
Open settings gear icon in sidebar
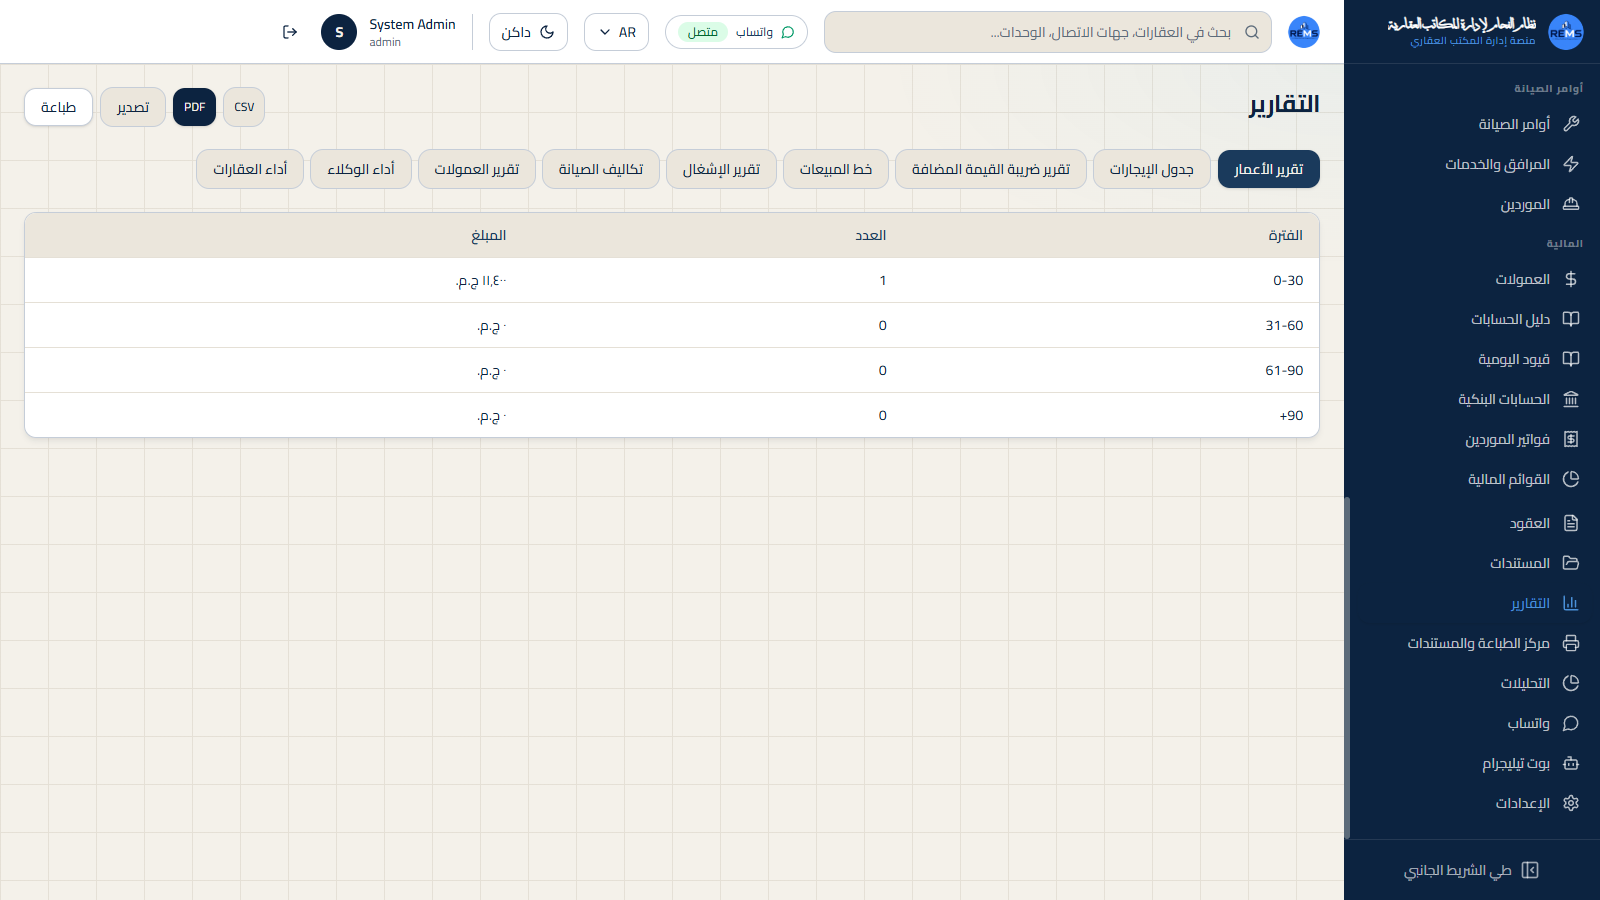coord(1571,803)
